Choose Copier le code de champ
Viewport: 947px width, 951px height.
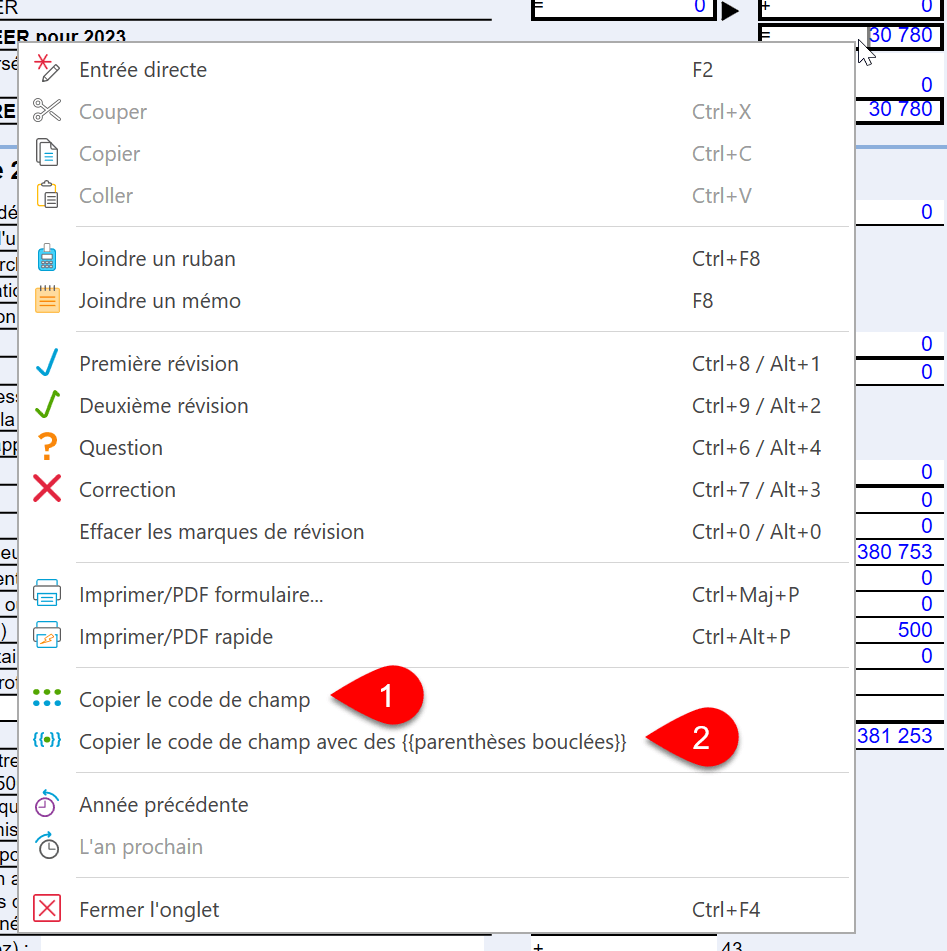436,699
